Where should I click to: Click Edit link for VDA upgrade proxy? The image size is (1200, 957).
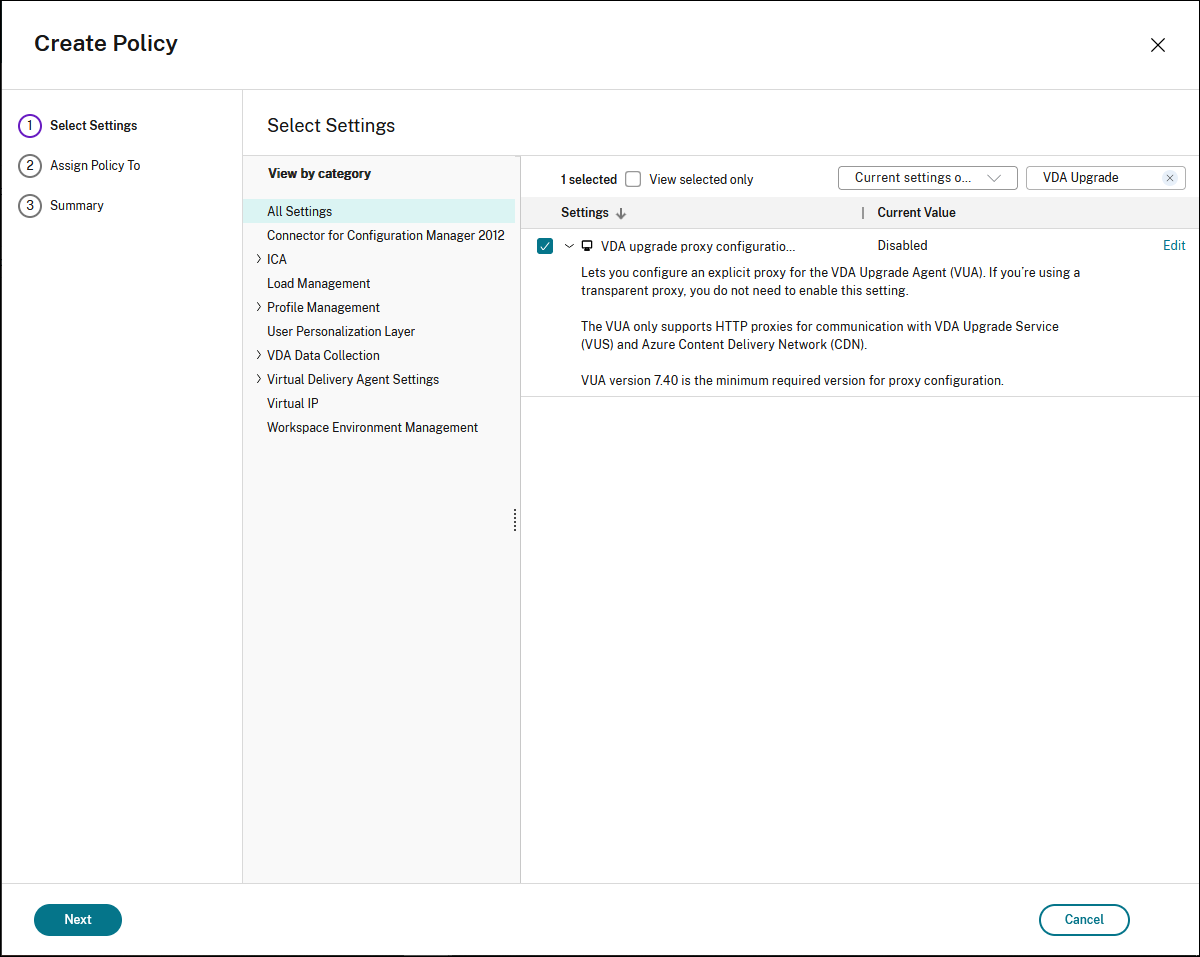click(x=1174, y=246)
